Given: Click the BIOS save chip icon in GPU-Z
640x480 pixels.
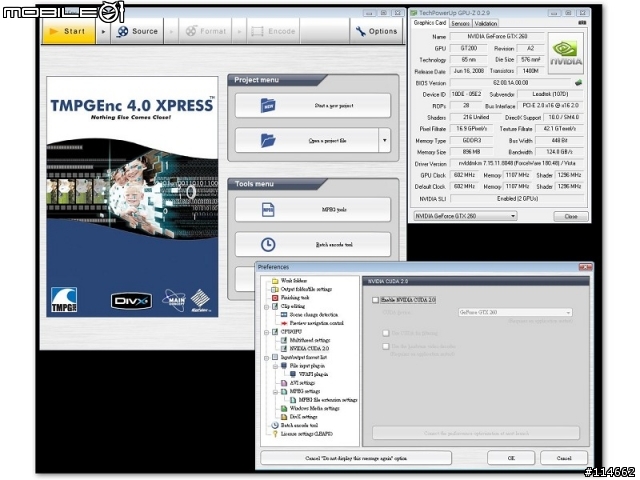Looking at the screenshot, I should click(578, 83).
